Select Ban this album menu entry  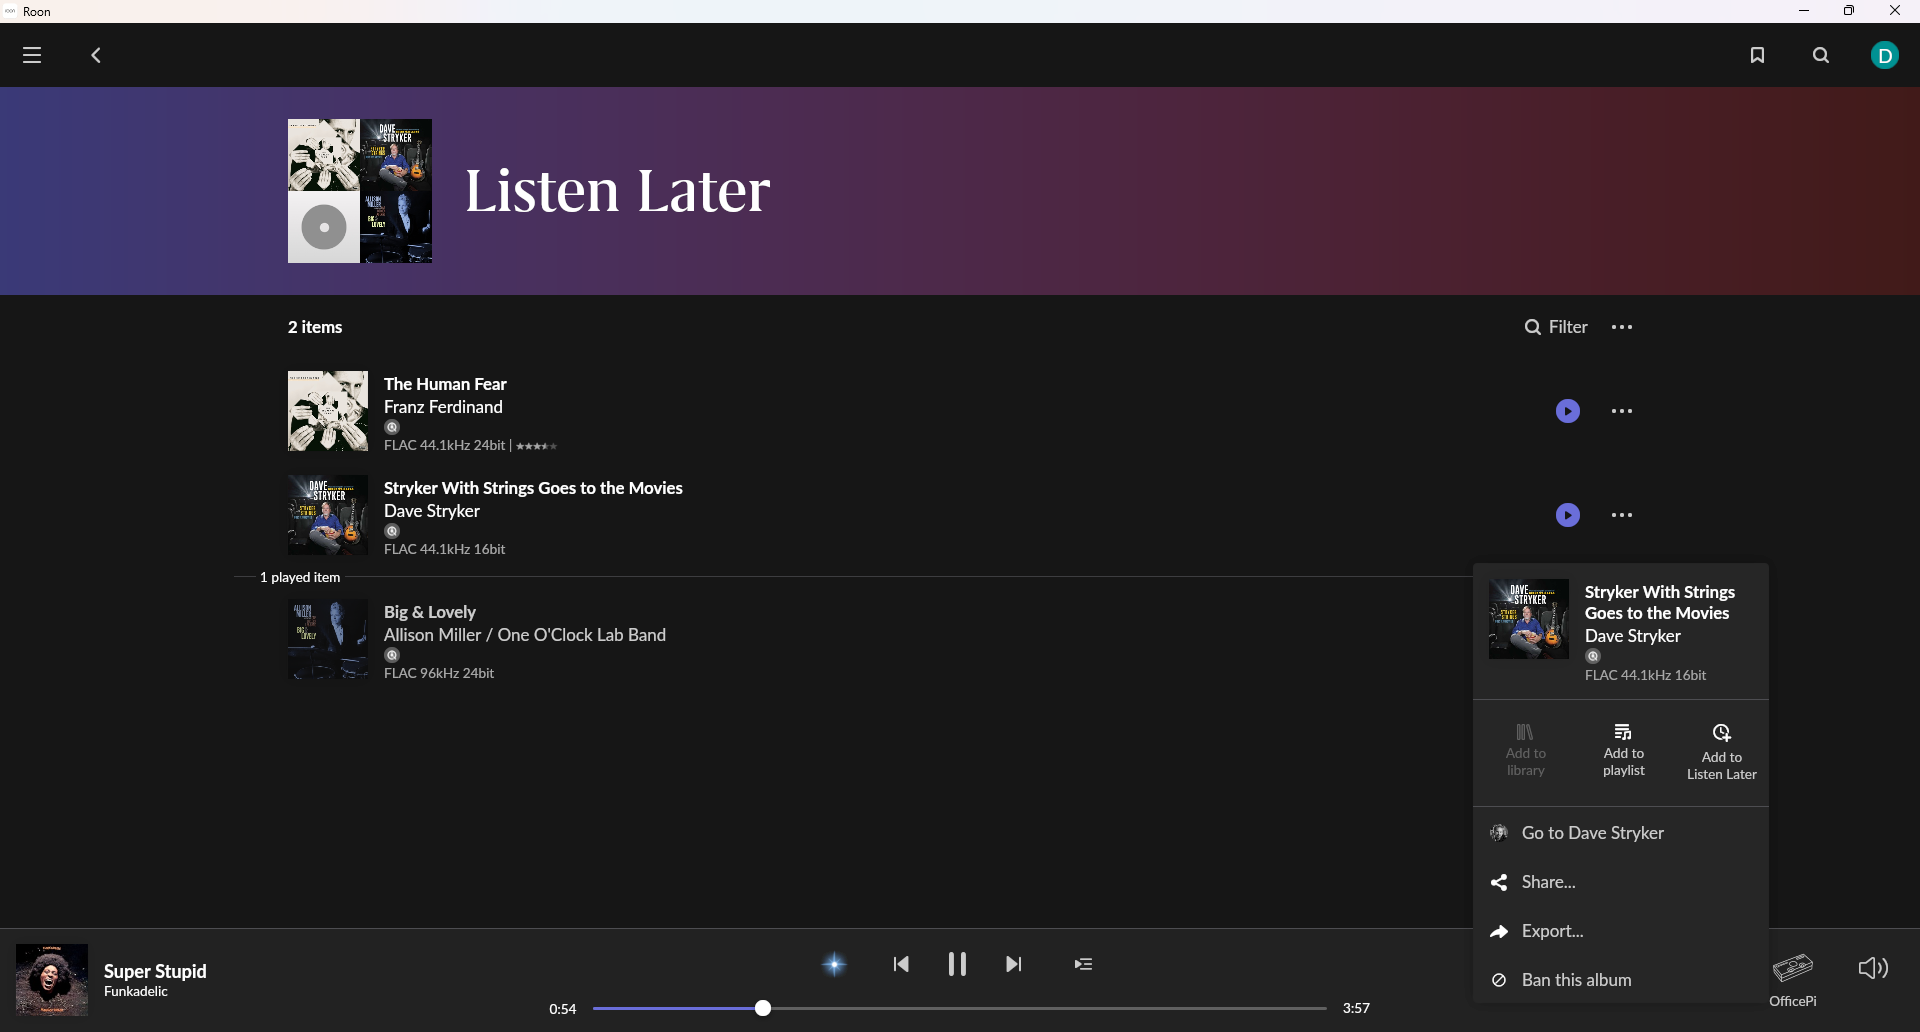1620,980
